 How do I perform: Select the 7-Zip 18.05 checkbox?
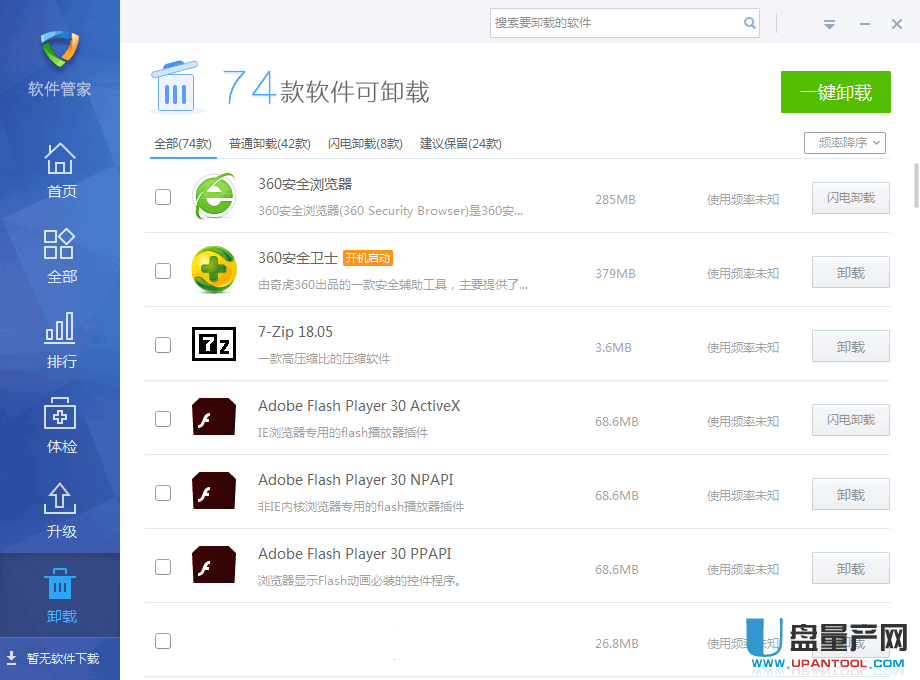click(163, 345)
